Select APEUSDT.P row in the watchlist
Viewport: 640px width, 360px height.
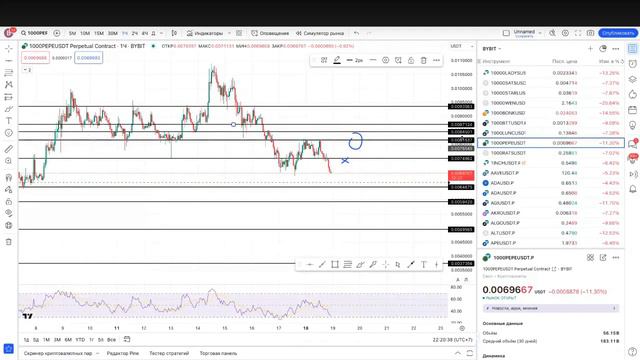[x=551, y=243]
